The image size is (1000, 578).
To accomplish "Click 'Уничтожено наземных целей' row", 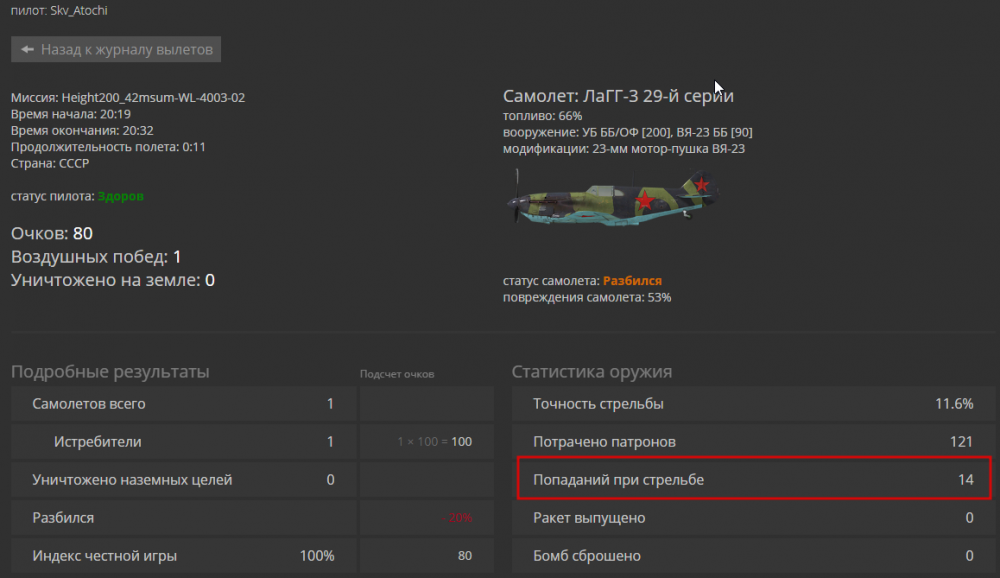I will (x=183, y=479).
